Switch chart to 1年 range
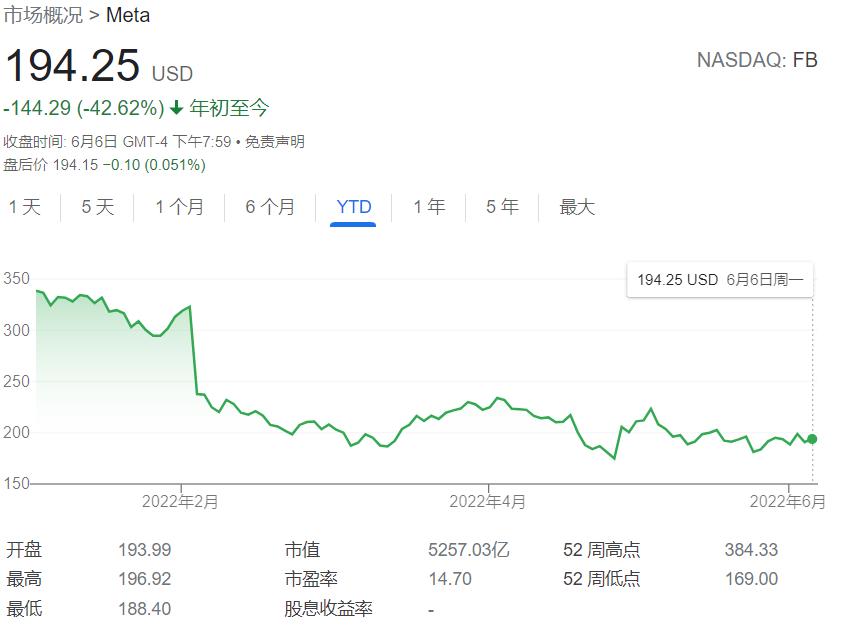The width and height of the screenshot is (846, 633). [x=429, y=207]
